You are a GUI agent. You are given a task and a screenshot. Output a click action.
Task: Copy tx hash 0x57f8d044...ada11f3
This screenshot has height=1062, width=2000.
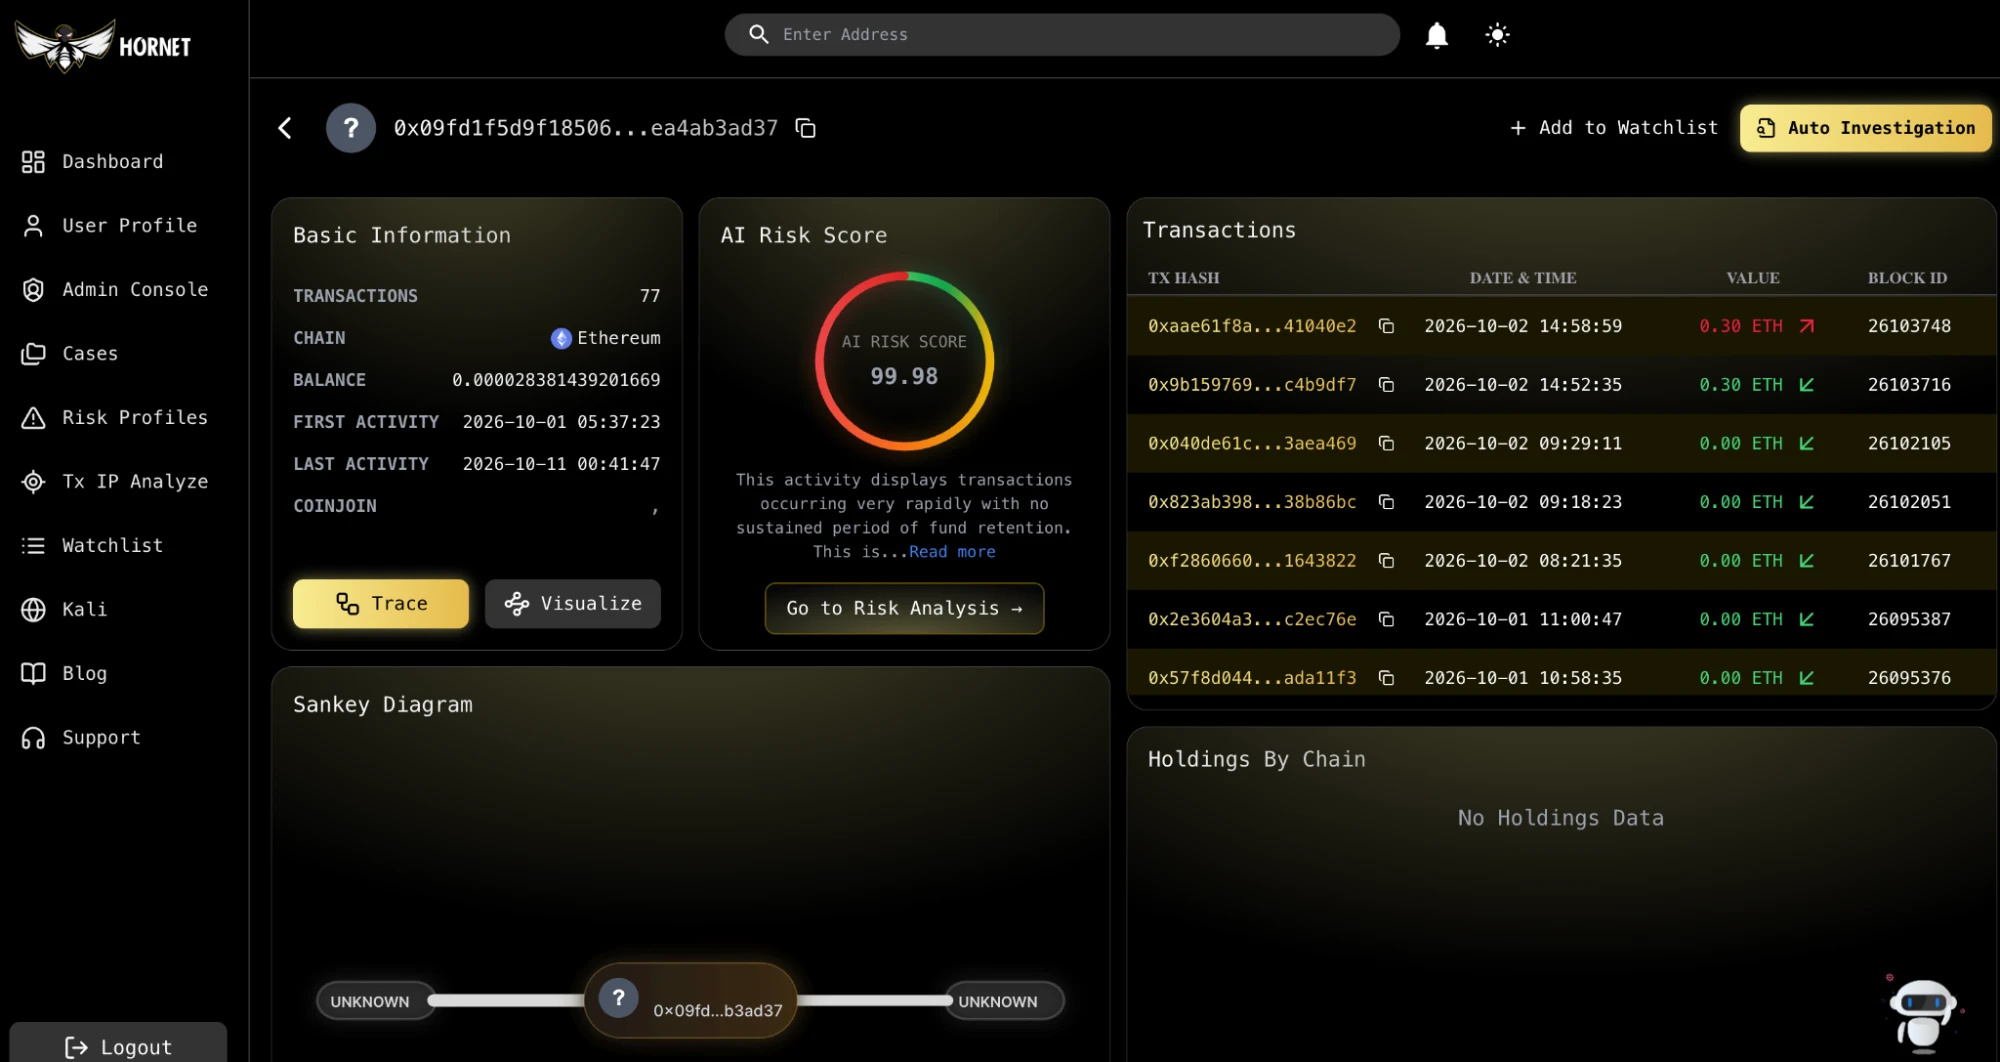(x=1386, y=678)
